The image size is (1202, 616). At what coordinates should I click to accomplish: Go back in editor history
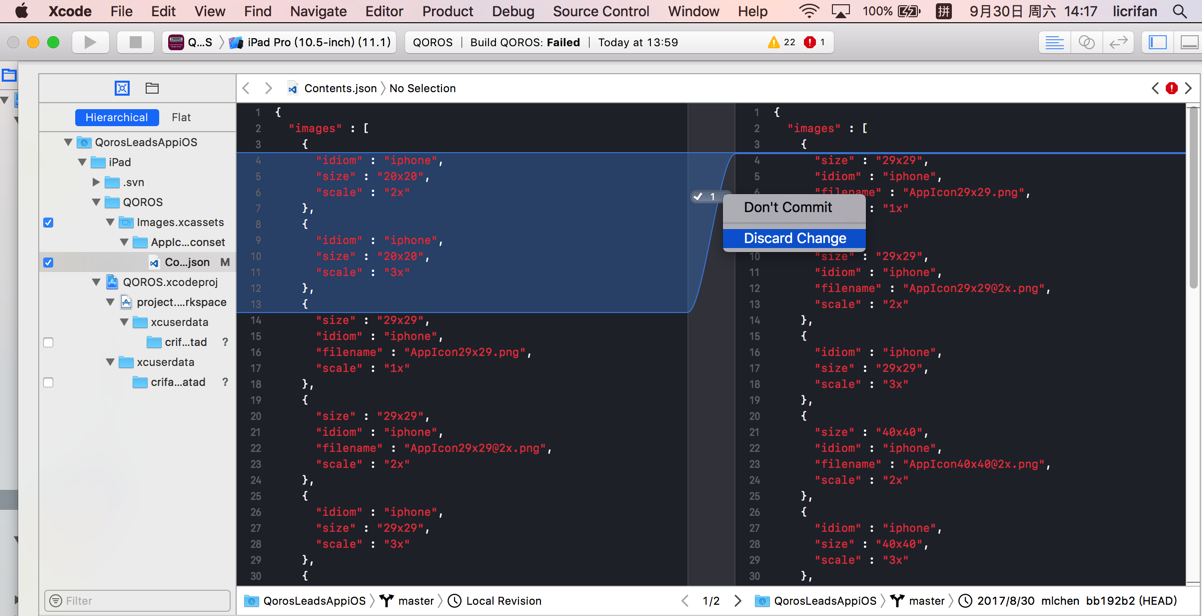pyautogui.click(x=247, y=88)
